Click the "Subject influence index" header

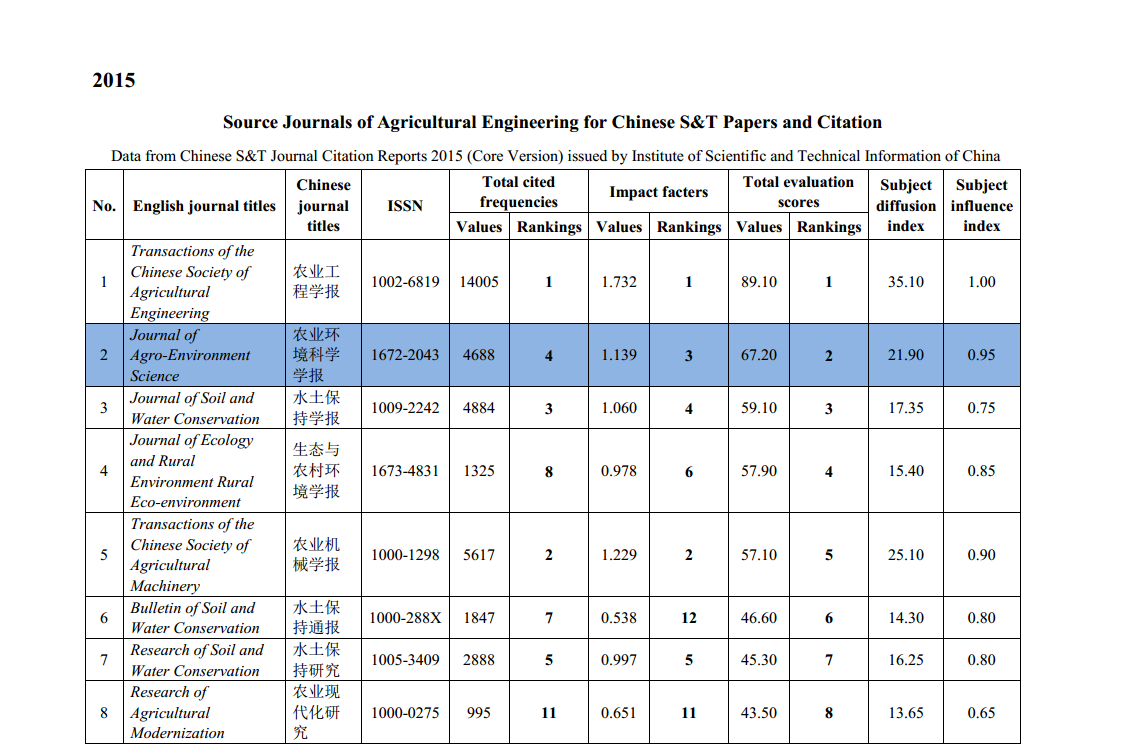point(981,205)
